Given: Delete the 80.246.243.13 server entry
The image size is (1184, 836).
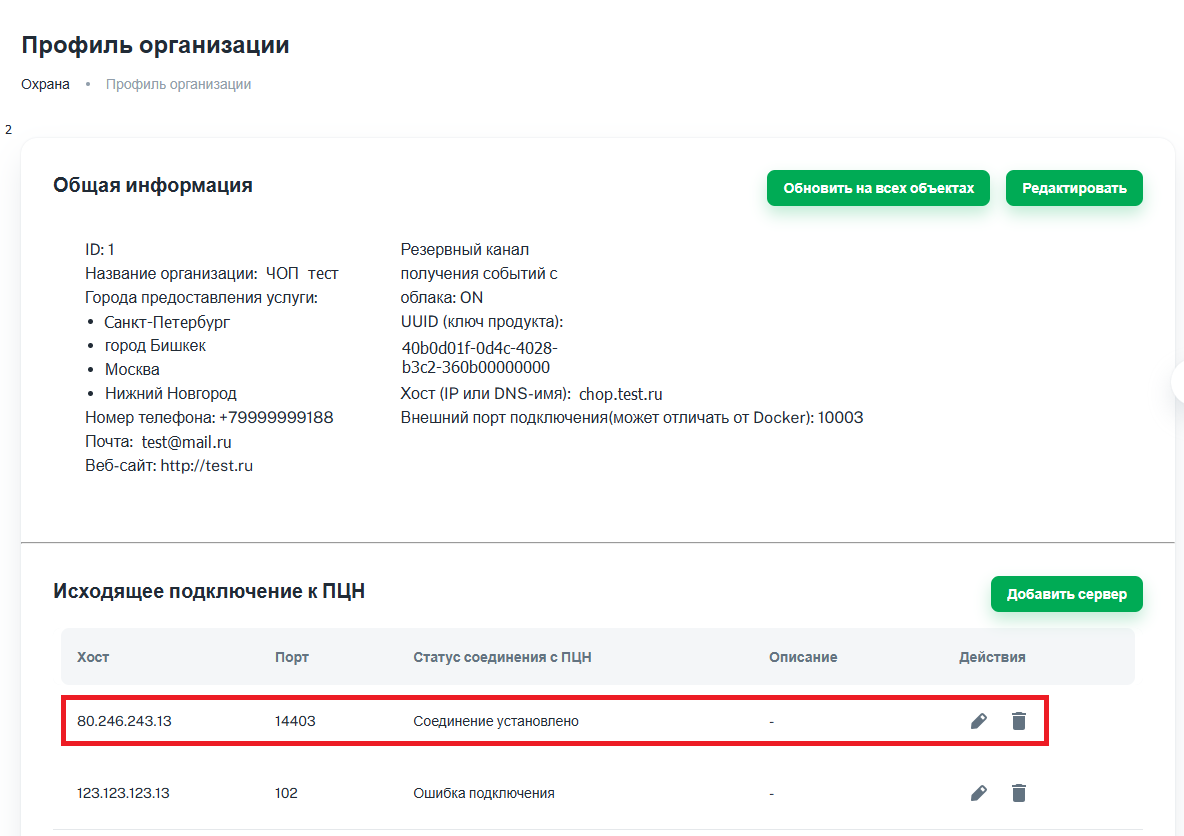Looking at the screenshot, I should 1018,721.
